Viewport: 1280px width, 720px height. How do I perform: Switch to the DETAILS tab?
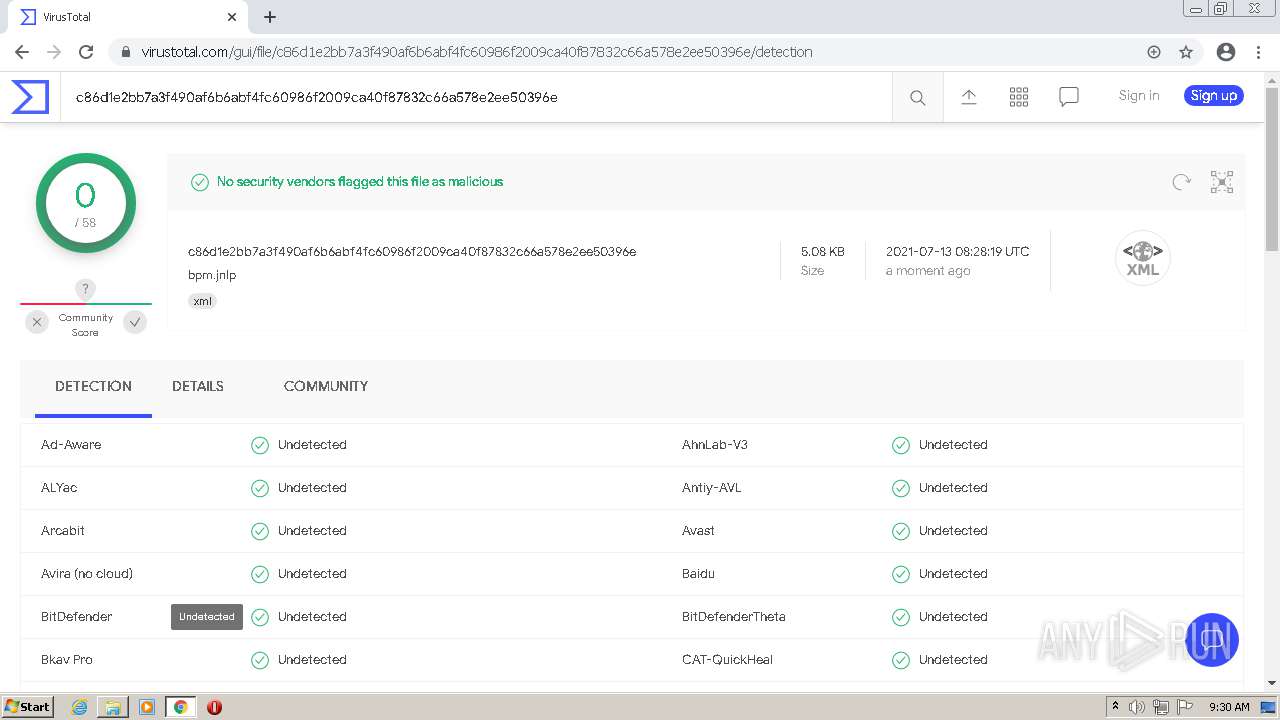(x=198, y=386)
